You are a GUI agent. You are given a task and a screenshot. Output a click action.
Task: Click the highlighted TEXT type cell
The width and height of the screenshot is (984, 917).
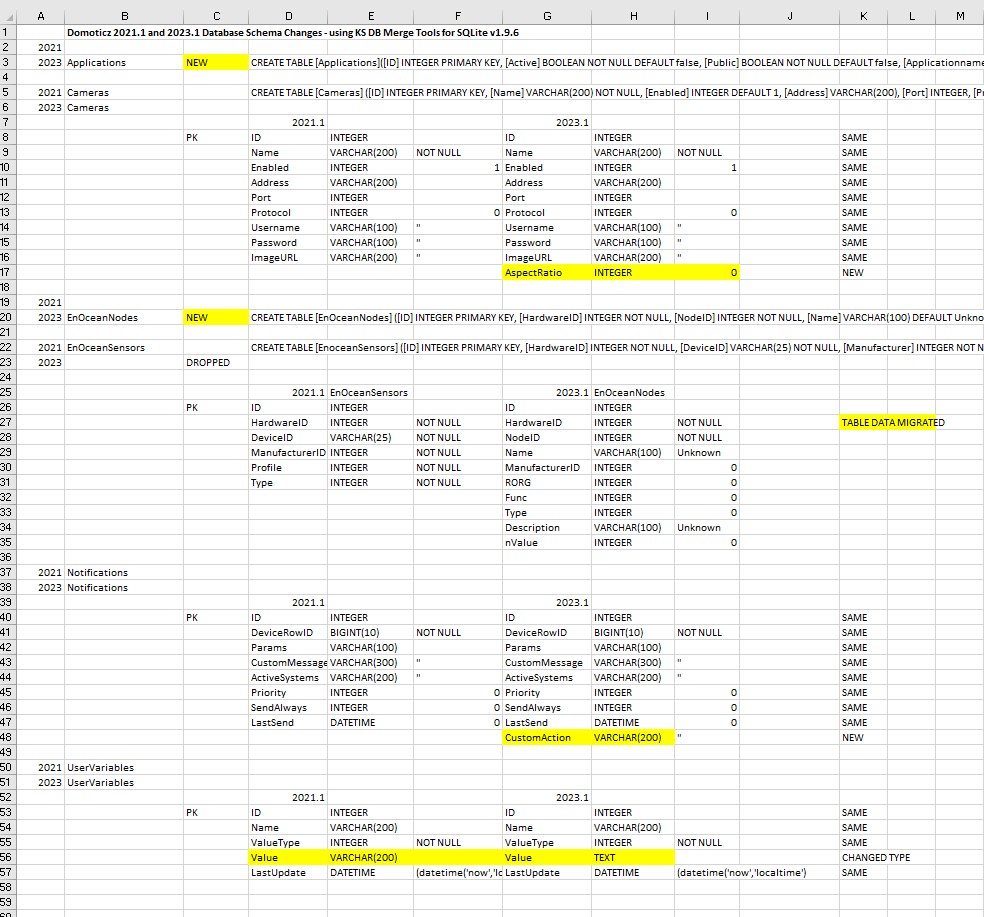pos(633,857)
